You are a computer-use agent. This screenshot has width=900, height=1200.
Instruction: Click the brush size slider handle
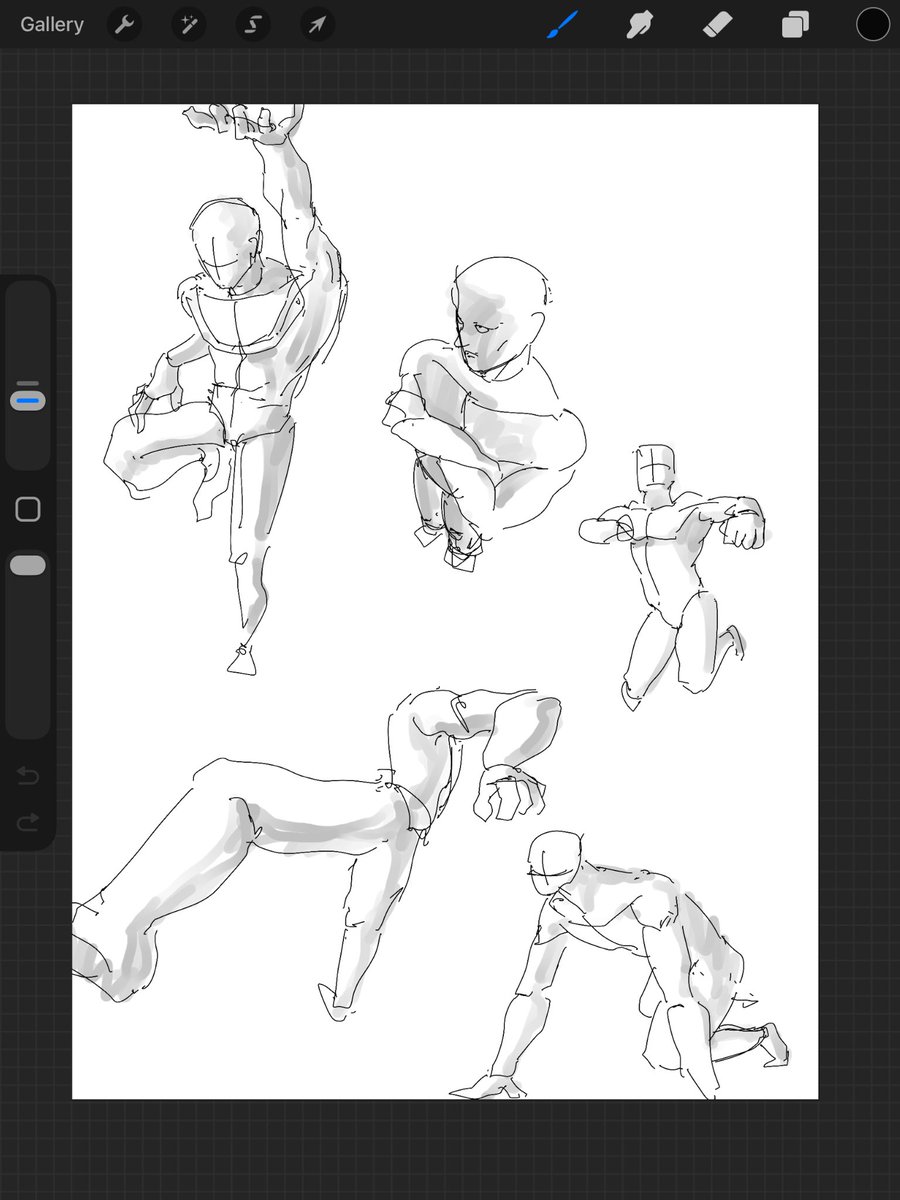coord(28,400)
